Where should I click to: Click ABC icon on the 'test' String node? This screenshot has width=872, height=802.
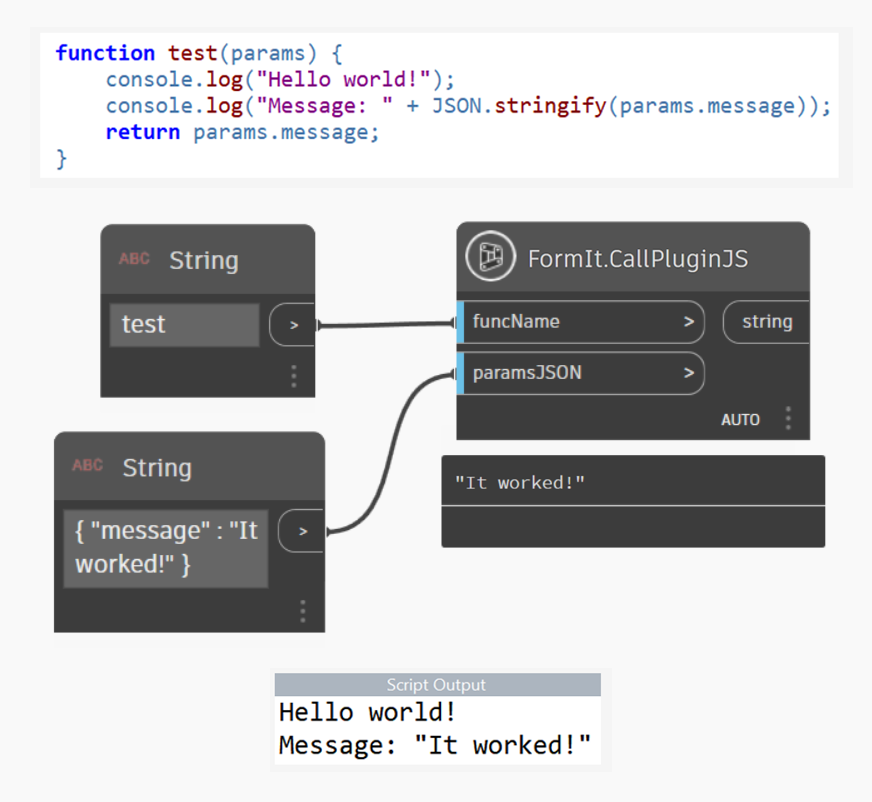click(134, 259)
